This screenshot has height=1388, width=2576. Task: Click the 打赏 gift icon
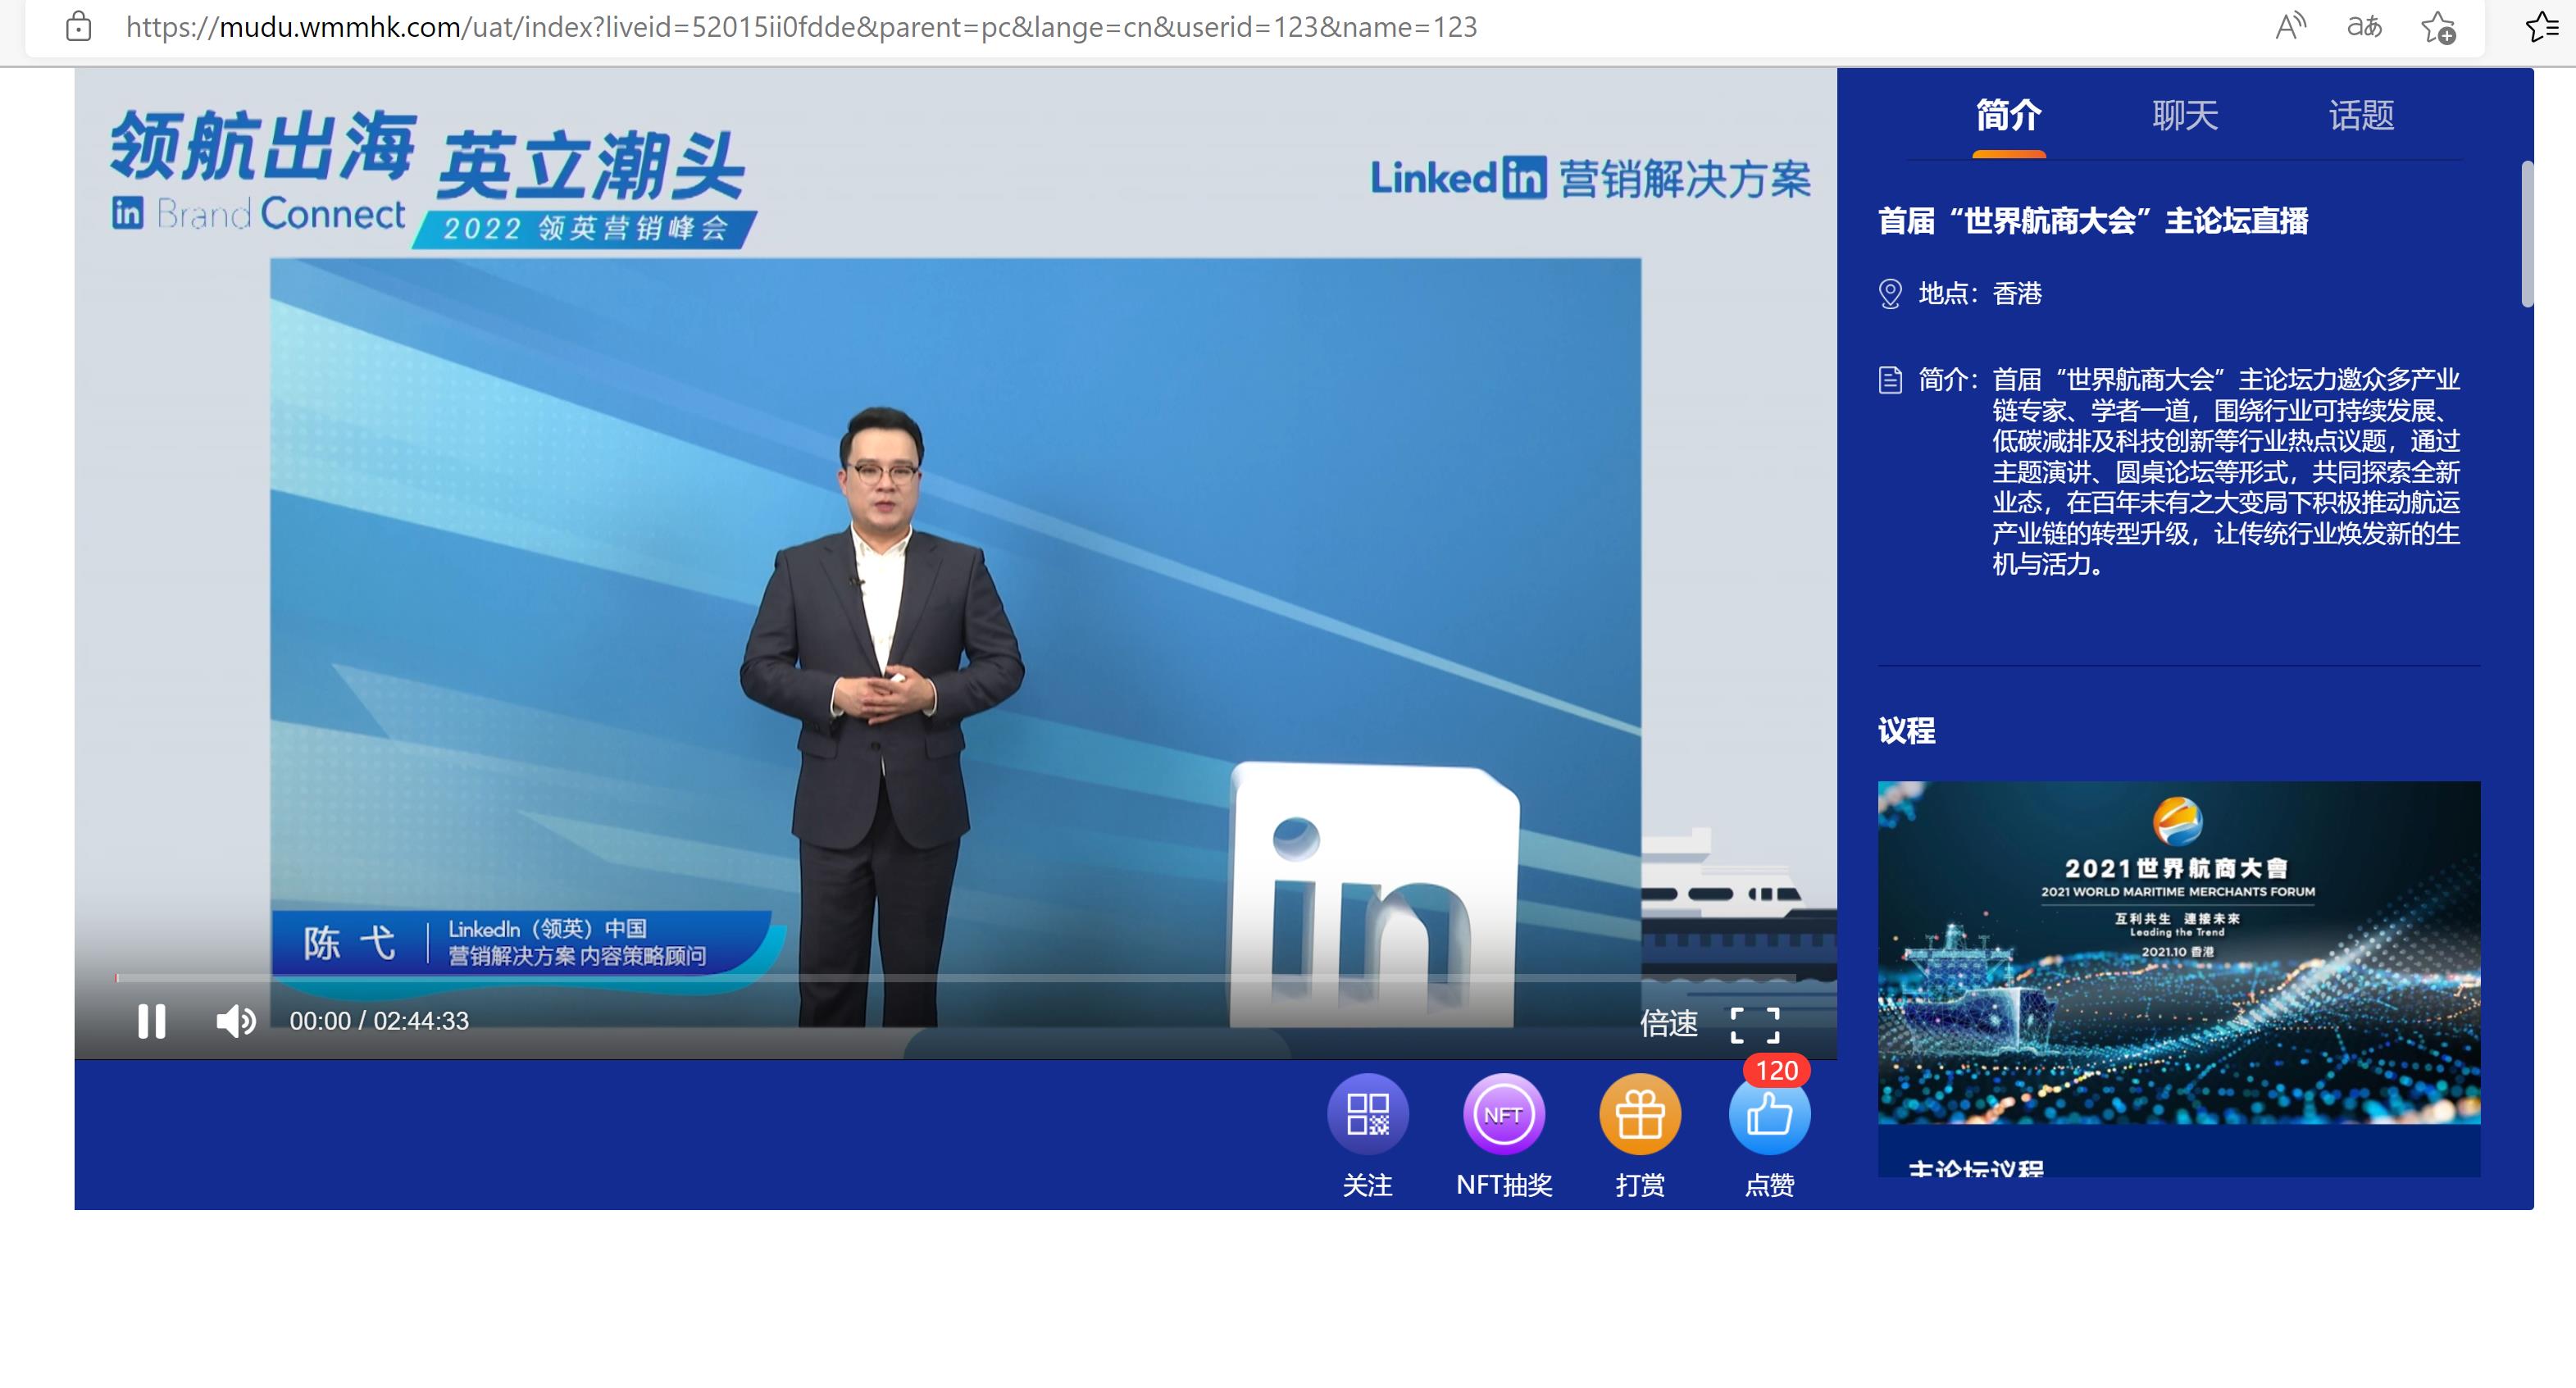click(x=1640, y=1114)
